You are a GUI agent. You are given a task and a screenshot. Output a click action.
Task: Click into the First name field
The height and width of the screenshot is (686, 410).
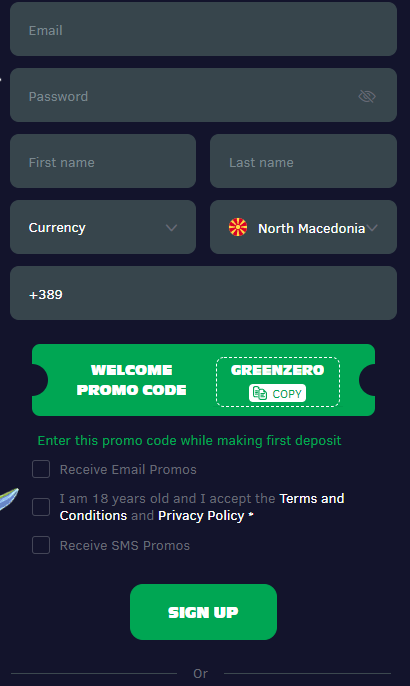click(x=103, y=161)
